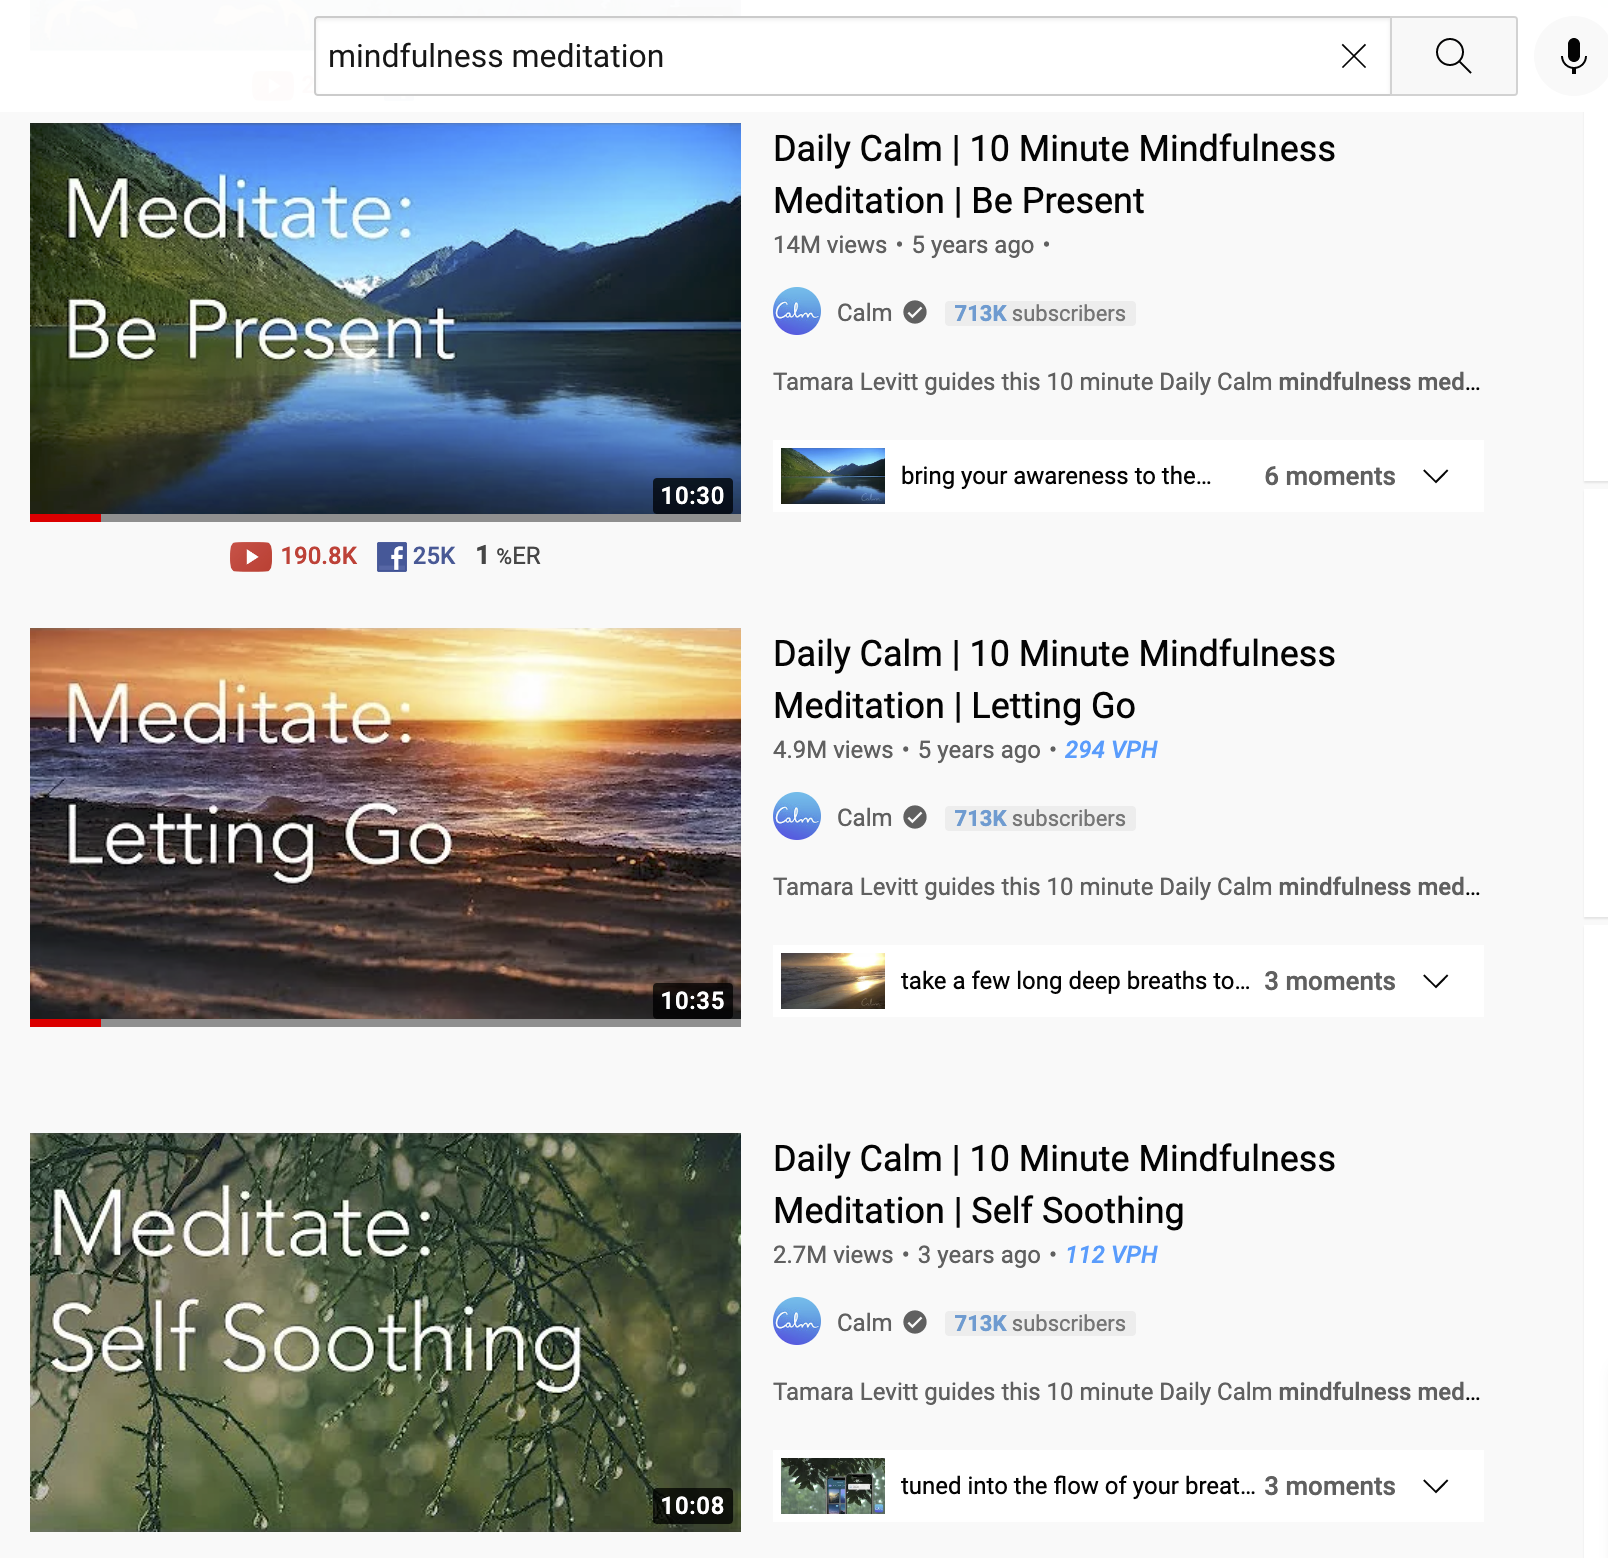The width and height of the screenshot is (1608, 1558).
Task: Open the Letting Go video title link
Action: coord(1054,679)
